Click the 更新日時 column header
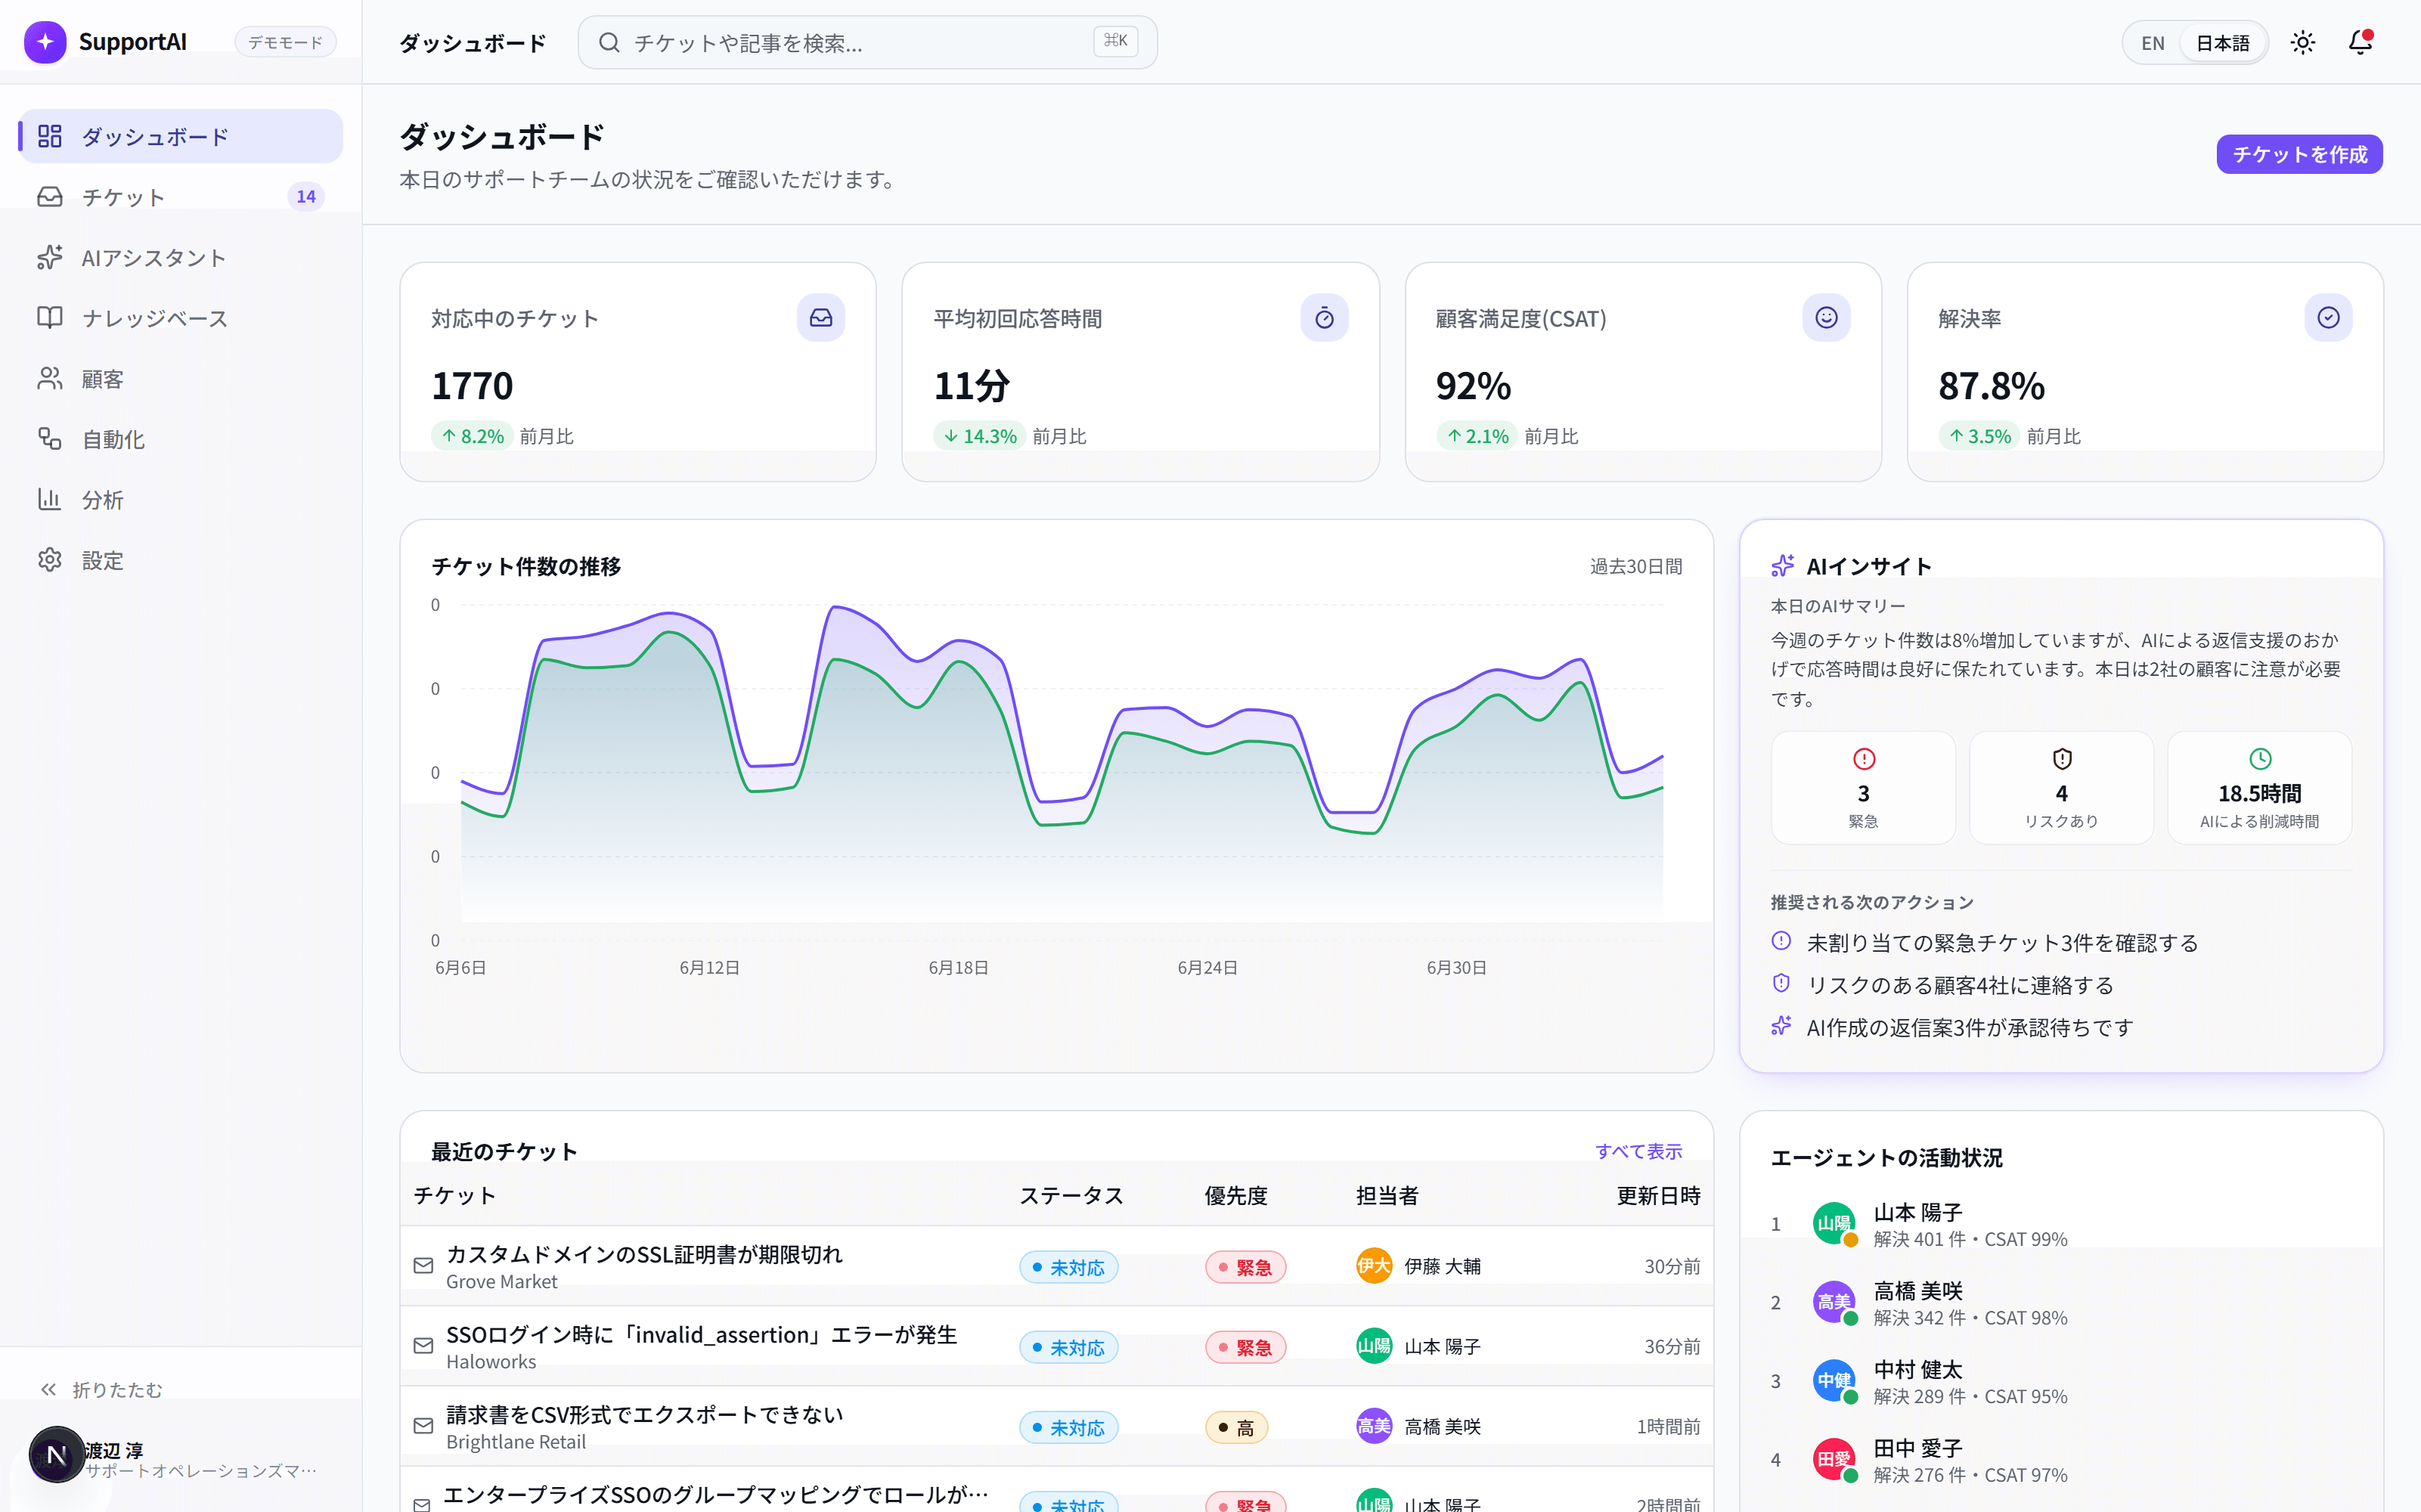The image size is (2421, 1512). coord(1658,1195)
